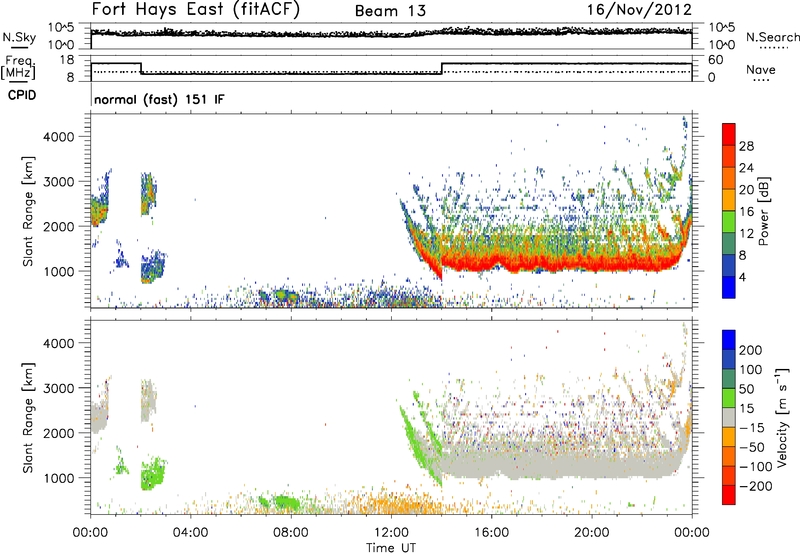The image size is (800, 554).
Task: Click the "18" frequency axis tick
Action: pyautogui.click(x=67, y=60)
